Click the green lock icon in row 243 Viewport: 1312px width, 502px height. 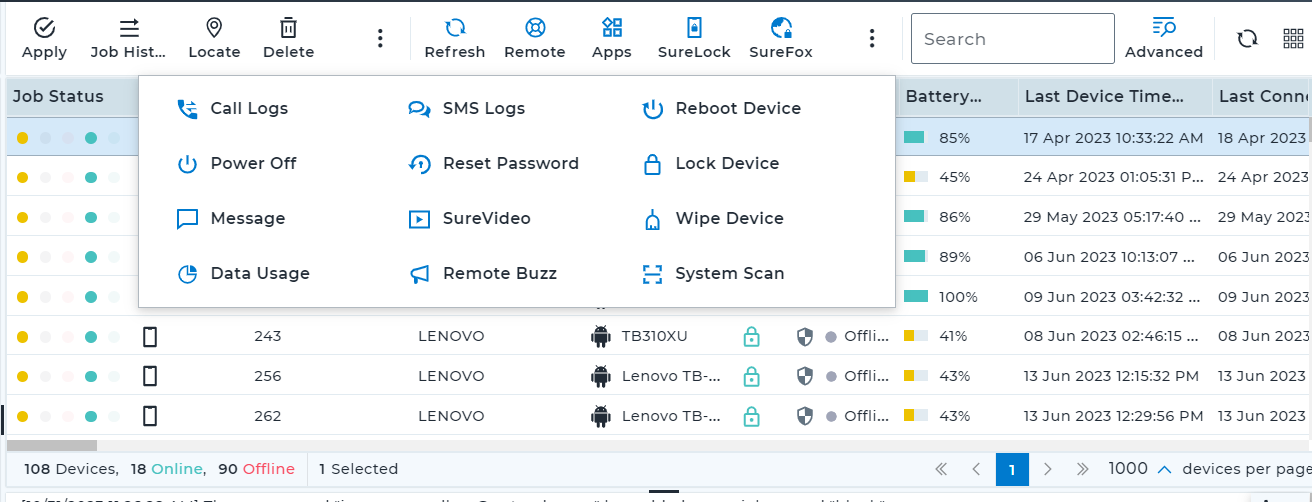pyautogui.click(x=751, y=336)
